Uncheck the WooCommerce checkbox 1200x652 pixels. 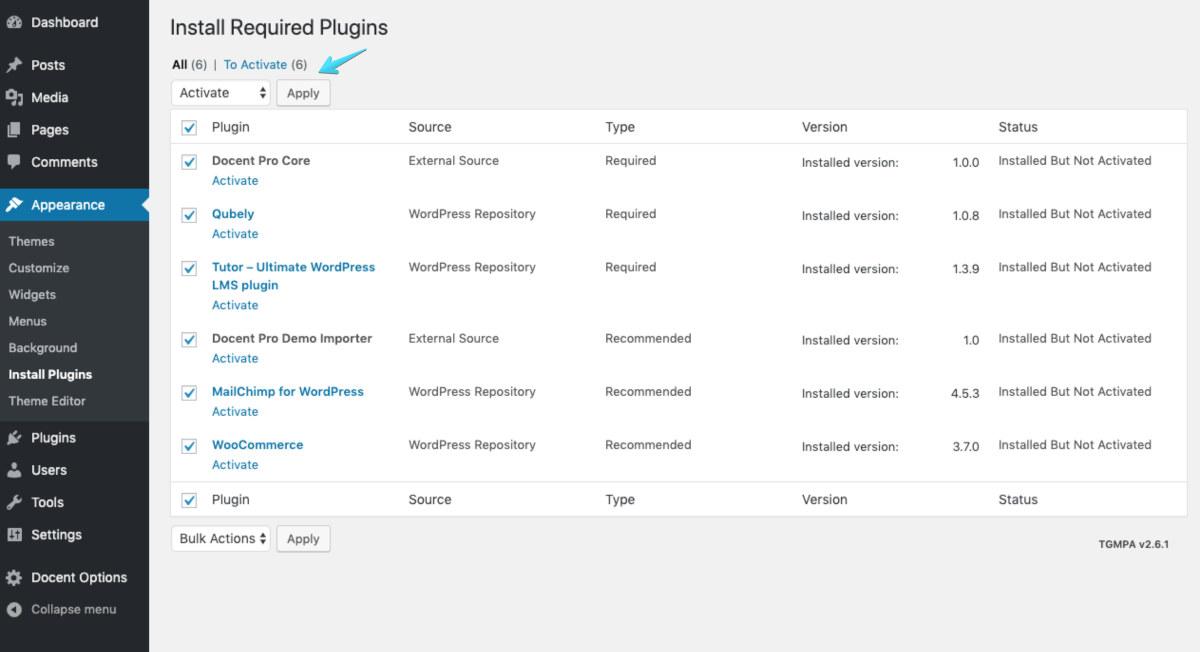[189, 445]
